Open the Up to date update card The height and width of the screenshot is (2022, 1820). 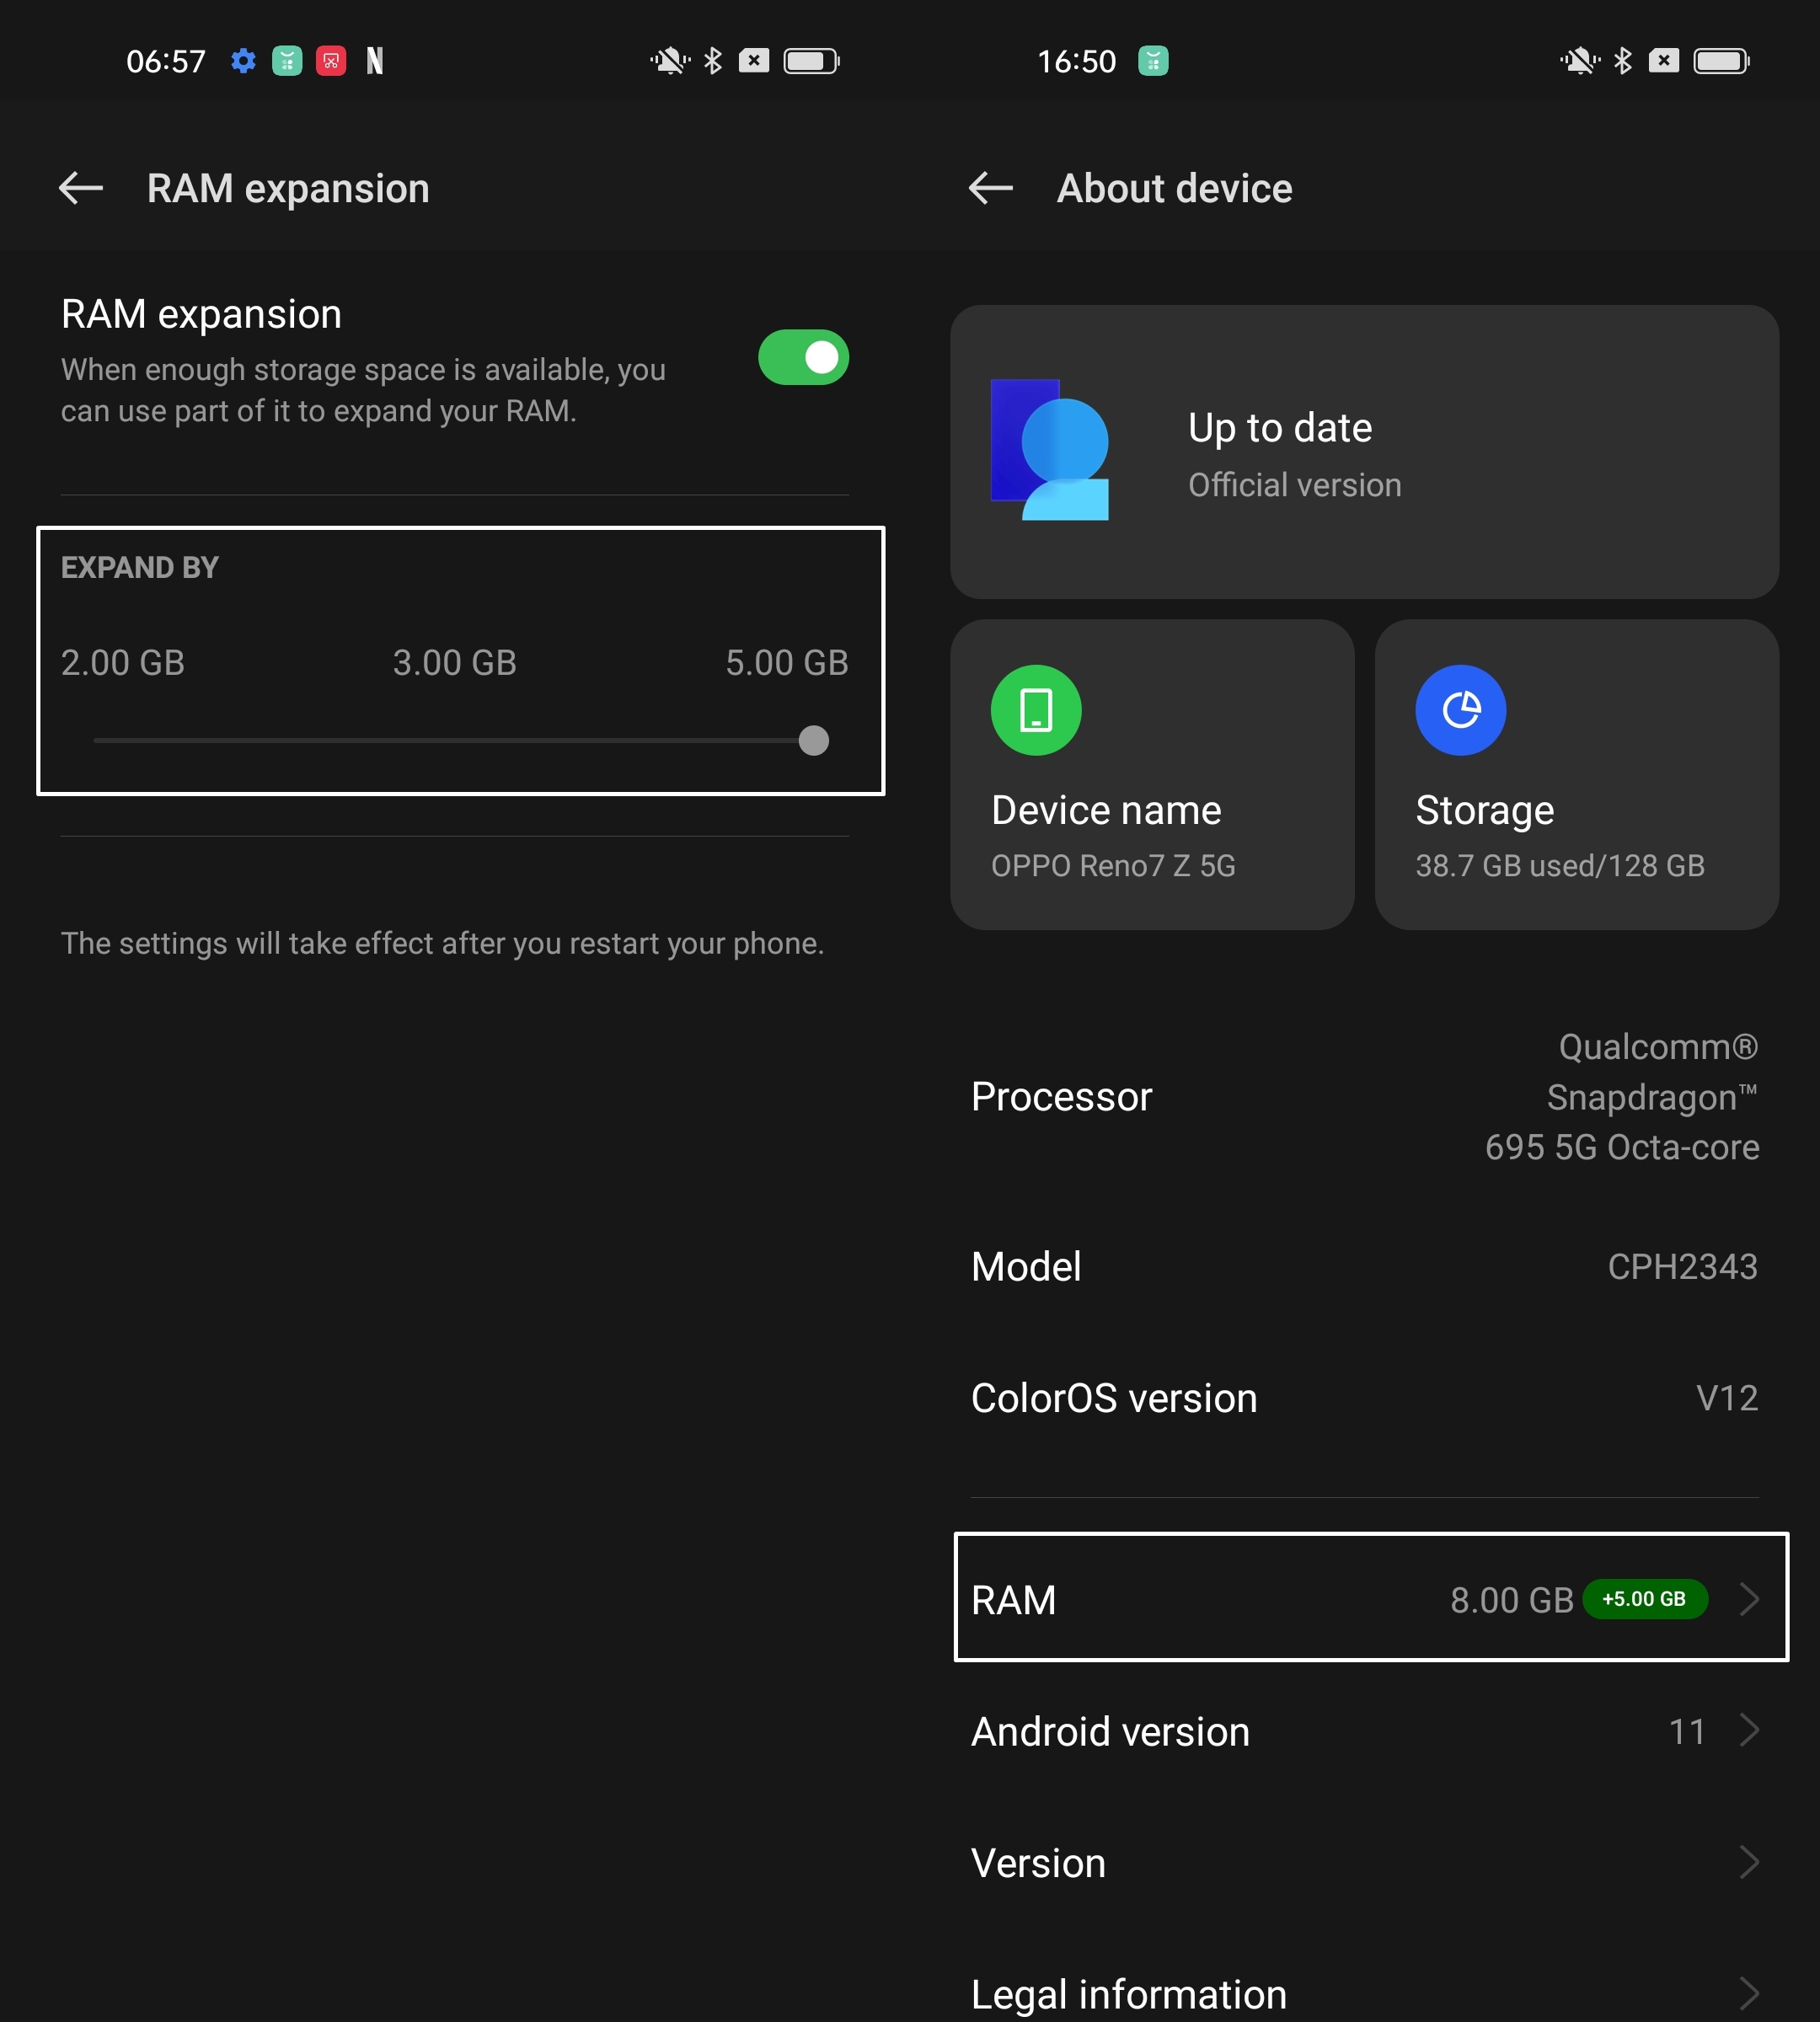pyautogui.click(x=1364, y=452)
